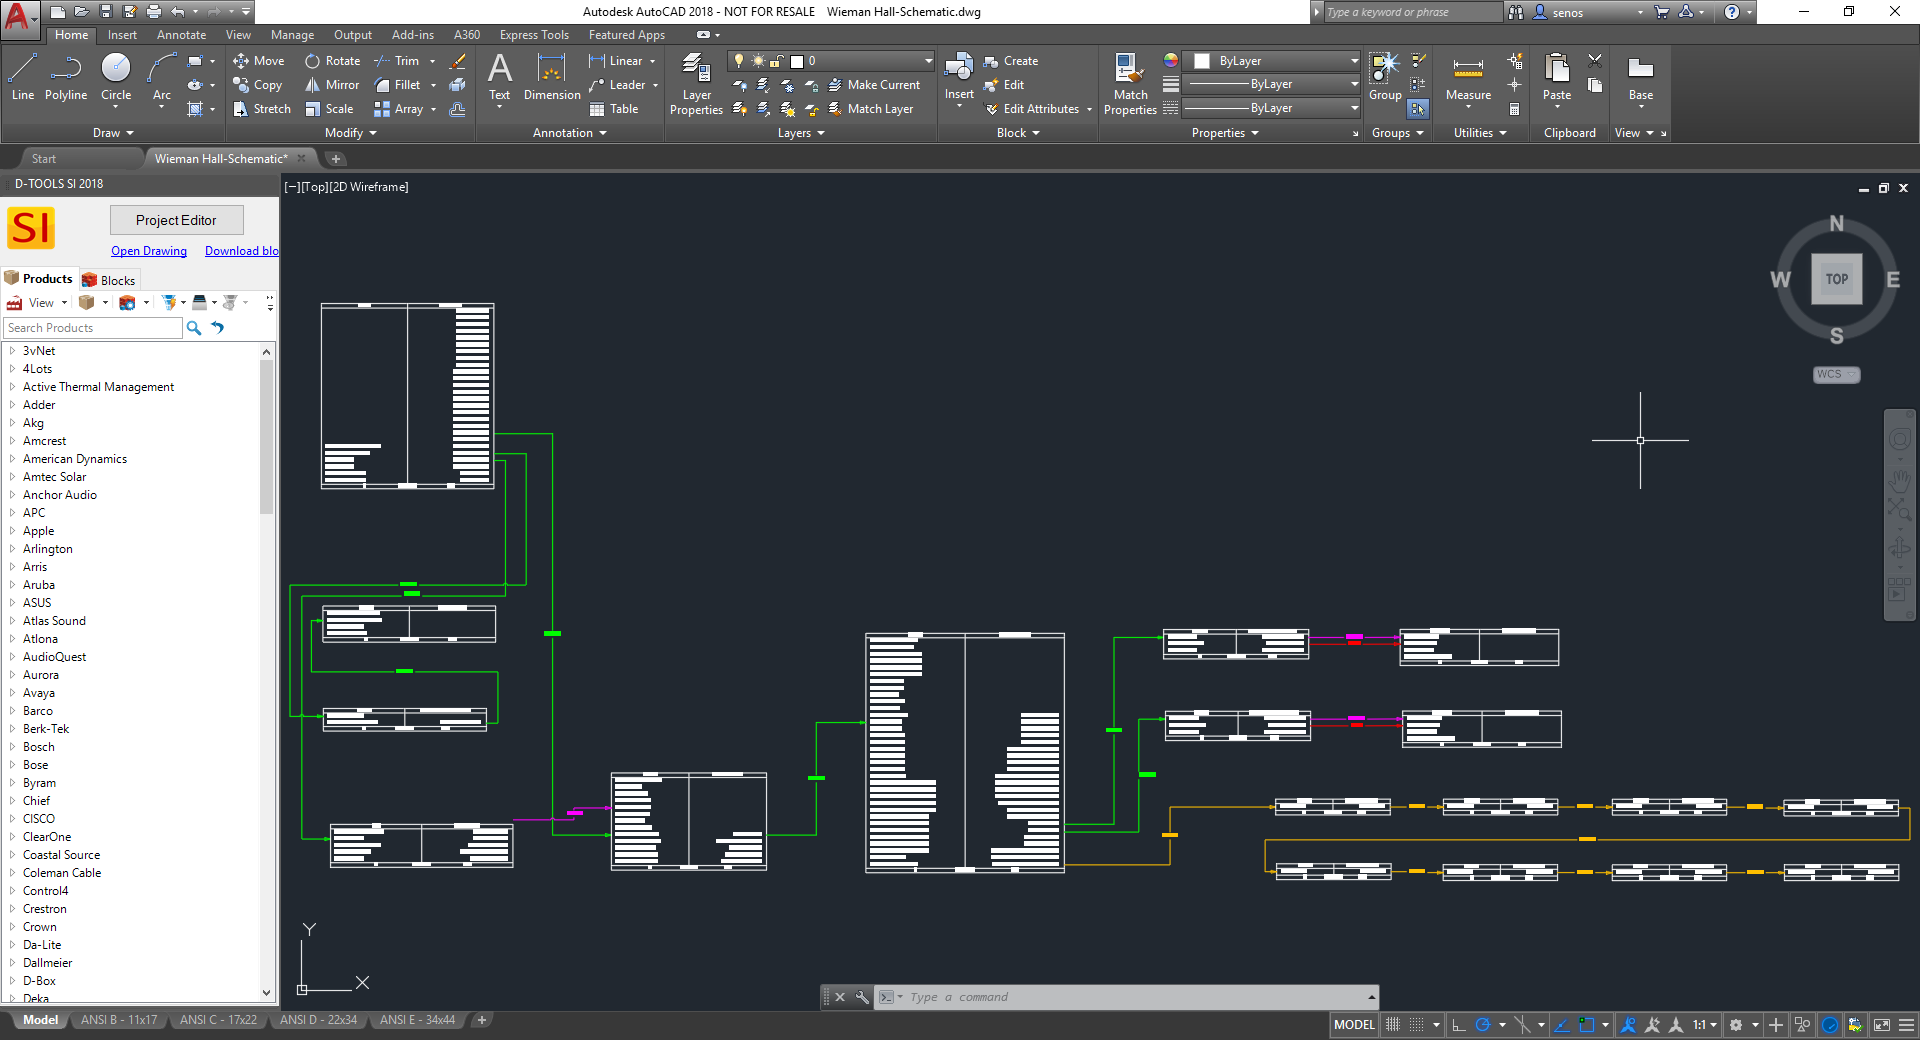Open the object color ByLayer dropdown
Image resolution: width=1920 pixels, height=1040 pixels.
(1354, 61)
